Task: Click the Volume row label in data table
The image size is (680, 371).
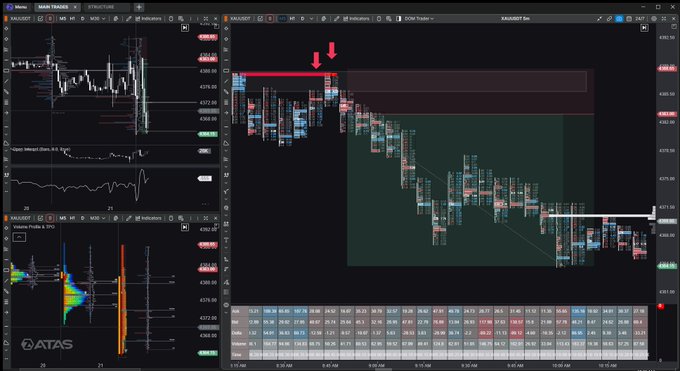Action: tap(239, 344)
